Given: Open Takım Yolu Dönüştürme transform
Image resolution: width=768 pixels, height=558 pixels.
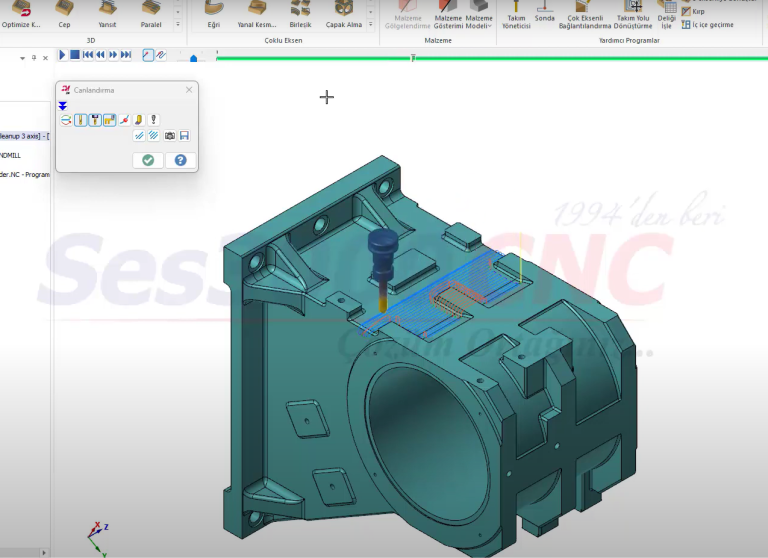Looking at the screenshot, I should (633, 16).
